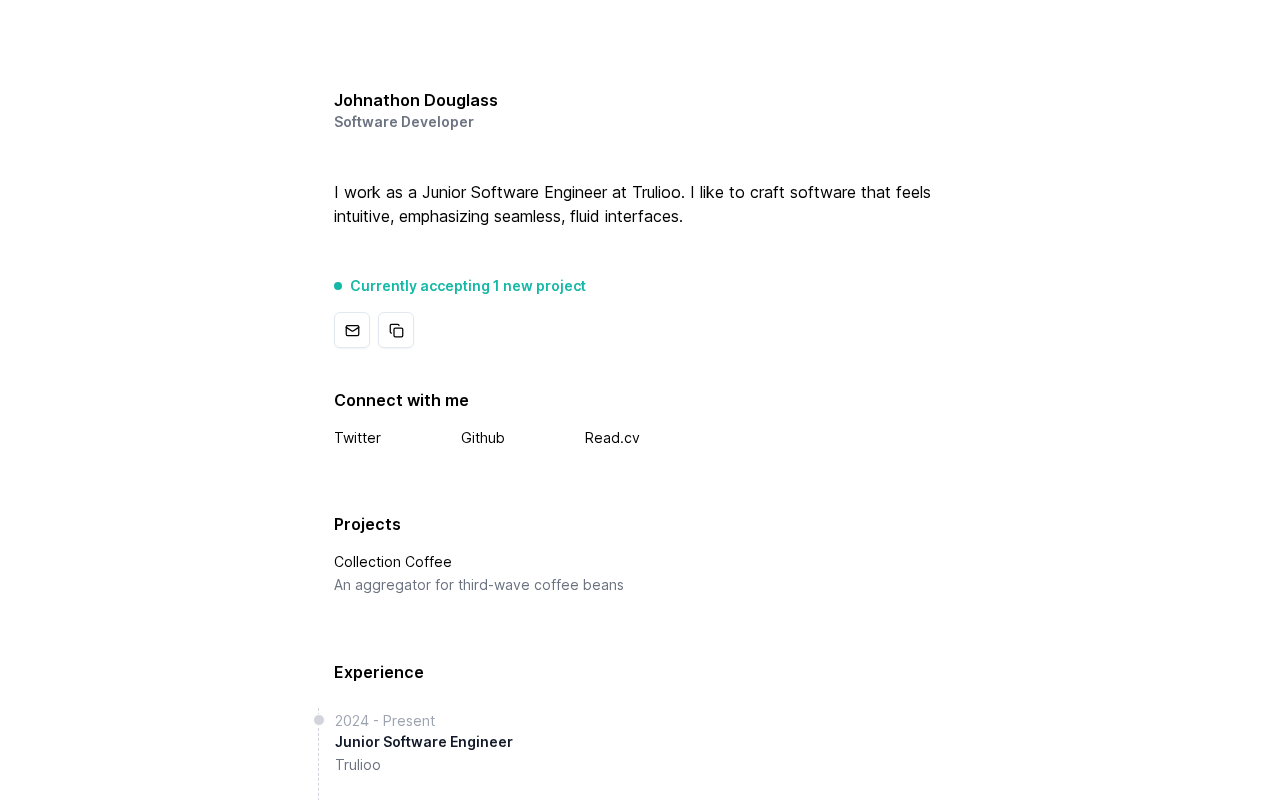Click the mail envelope icon button
Image resolution: width=1280 pixels, height=800 pixels.
tap(352, 330)
